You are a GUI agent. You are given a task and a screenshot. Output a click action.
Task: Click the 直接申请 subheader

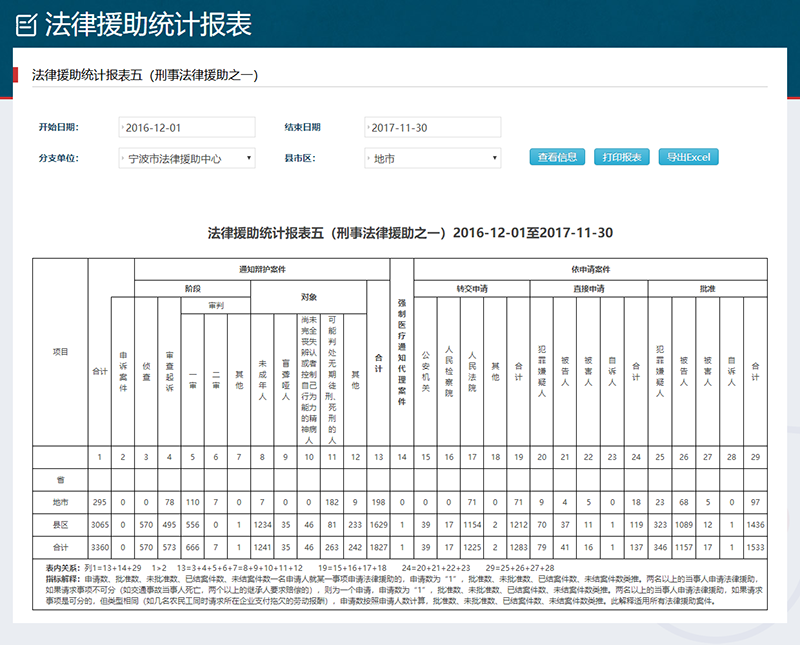click(x=589, y=289)
